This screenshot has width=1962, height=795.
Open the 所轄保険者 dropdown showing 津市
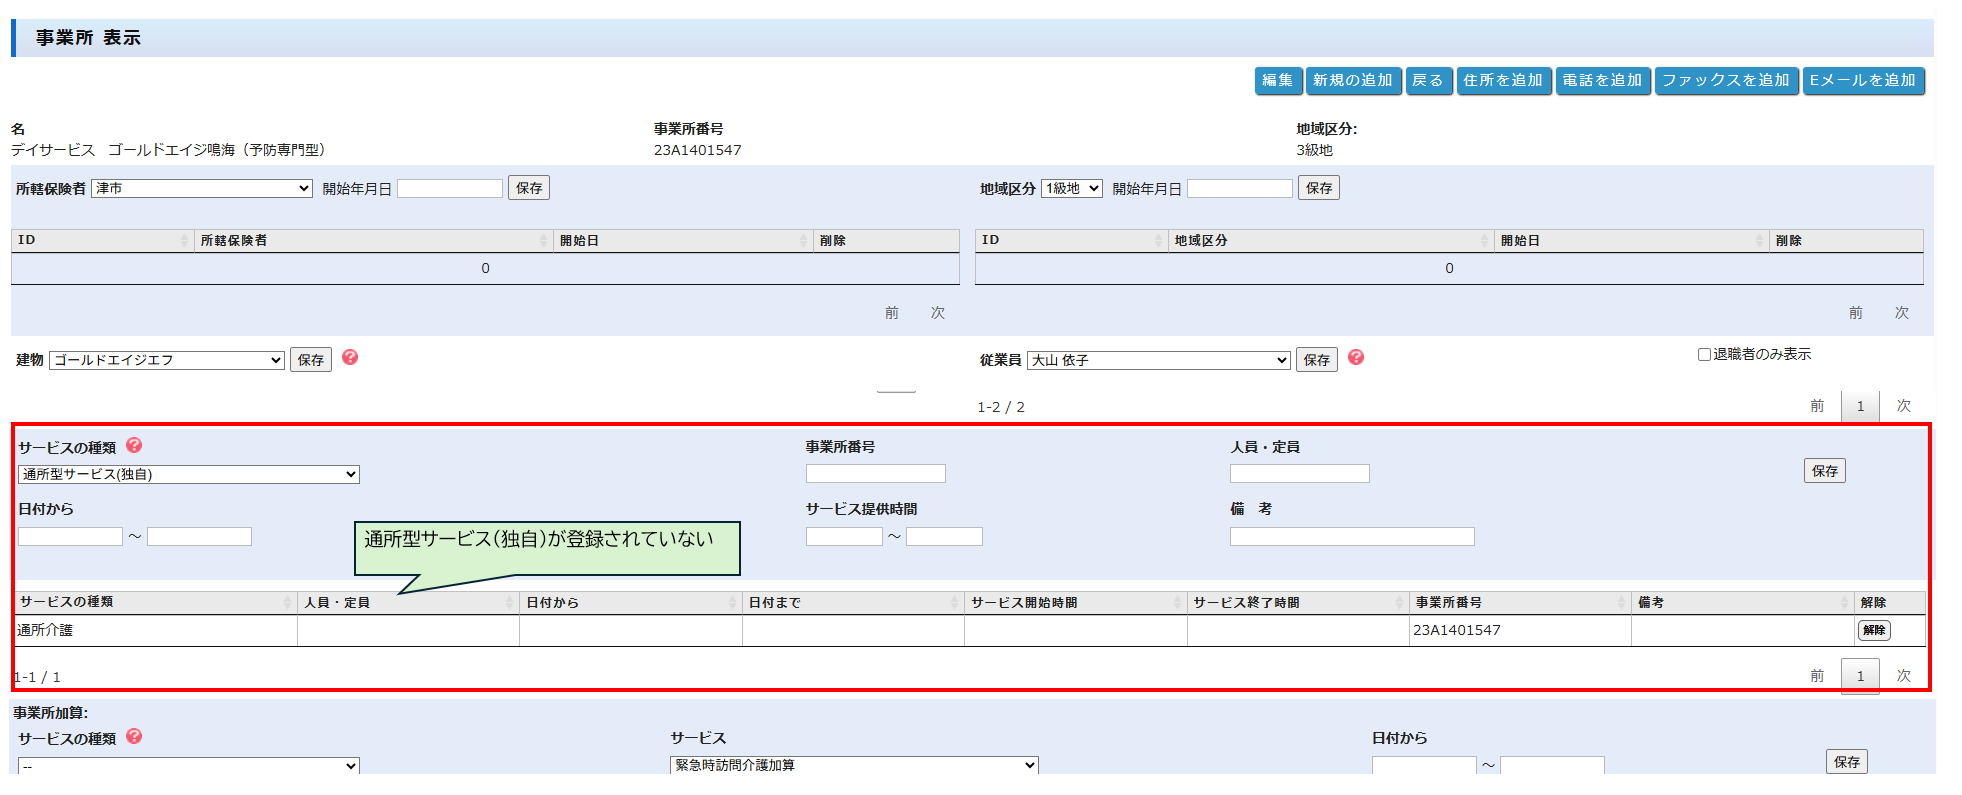202,188
